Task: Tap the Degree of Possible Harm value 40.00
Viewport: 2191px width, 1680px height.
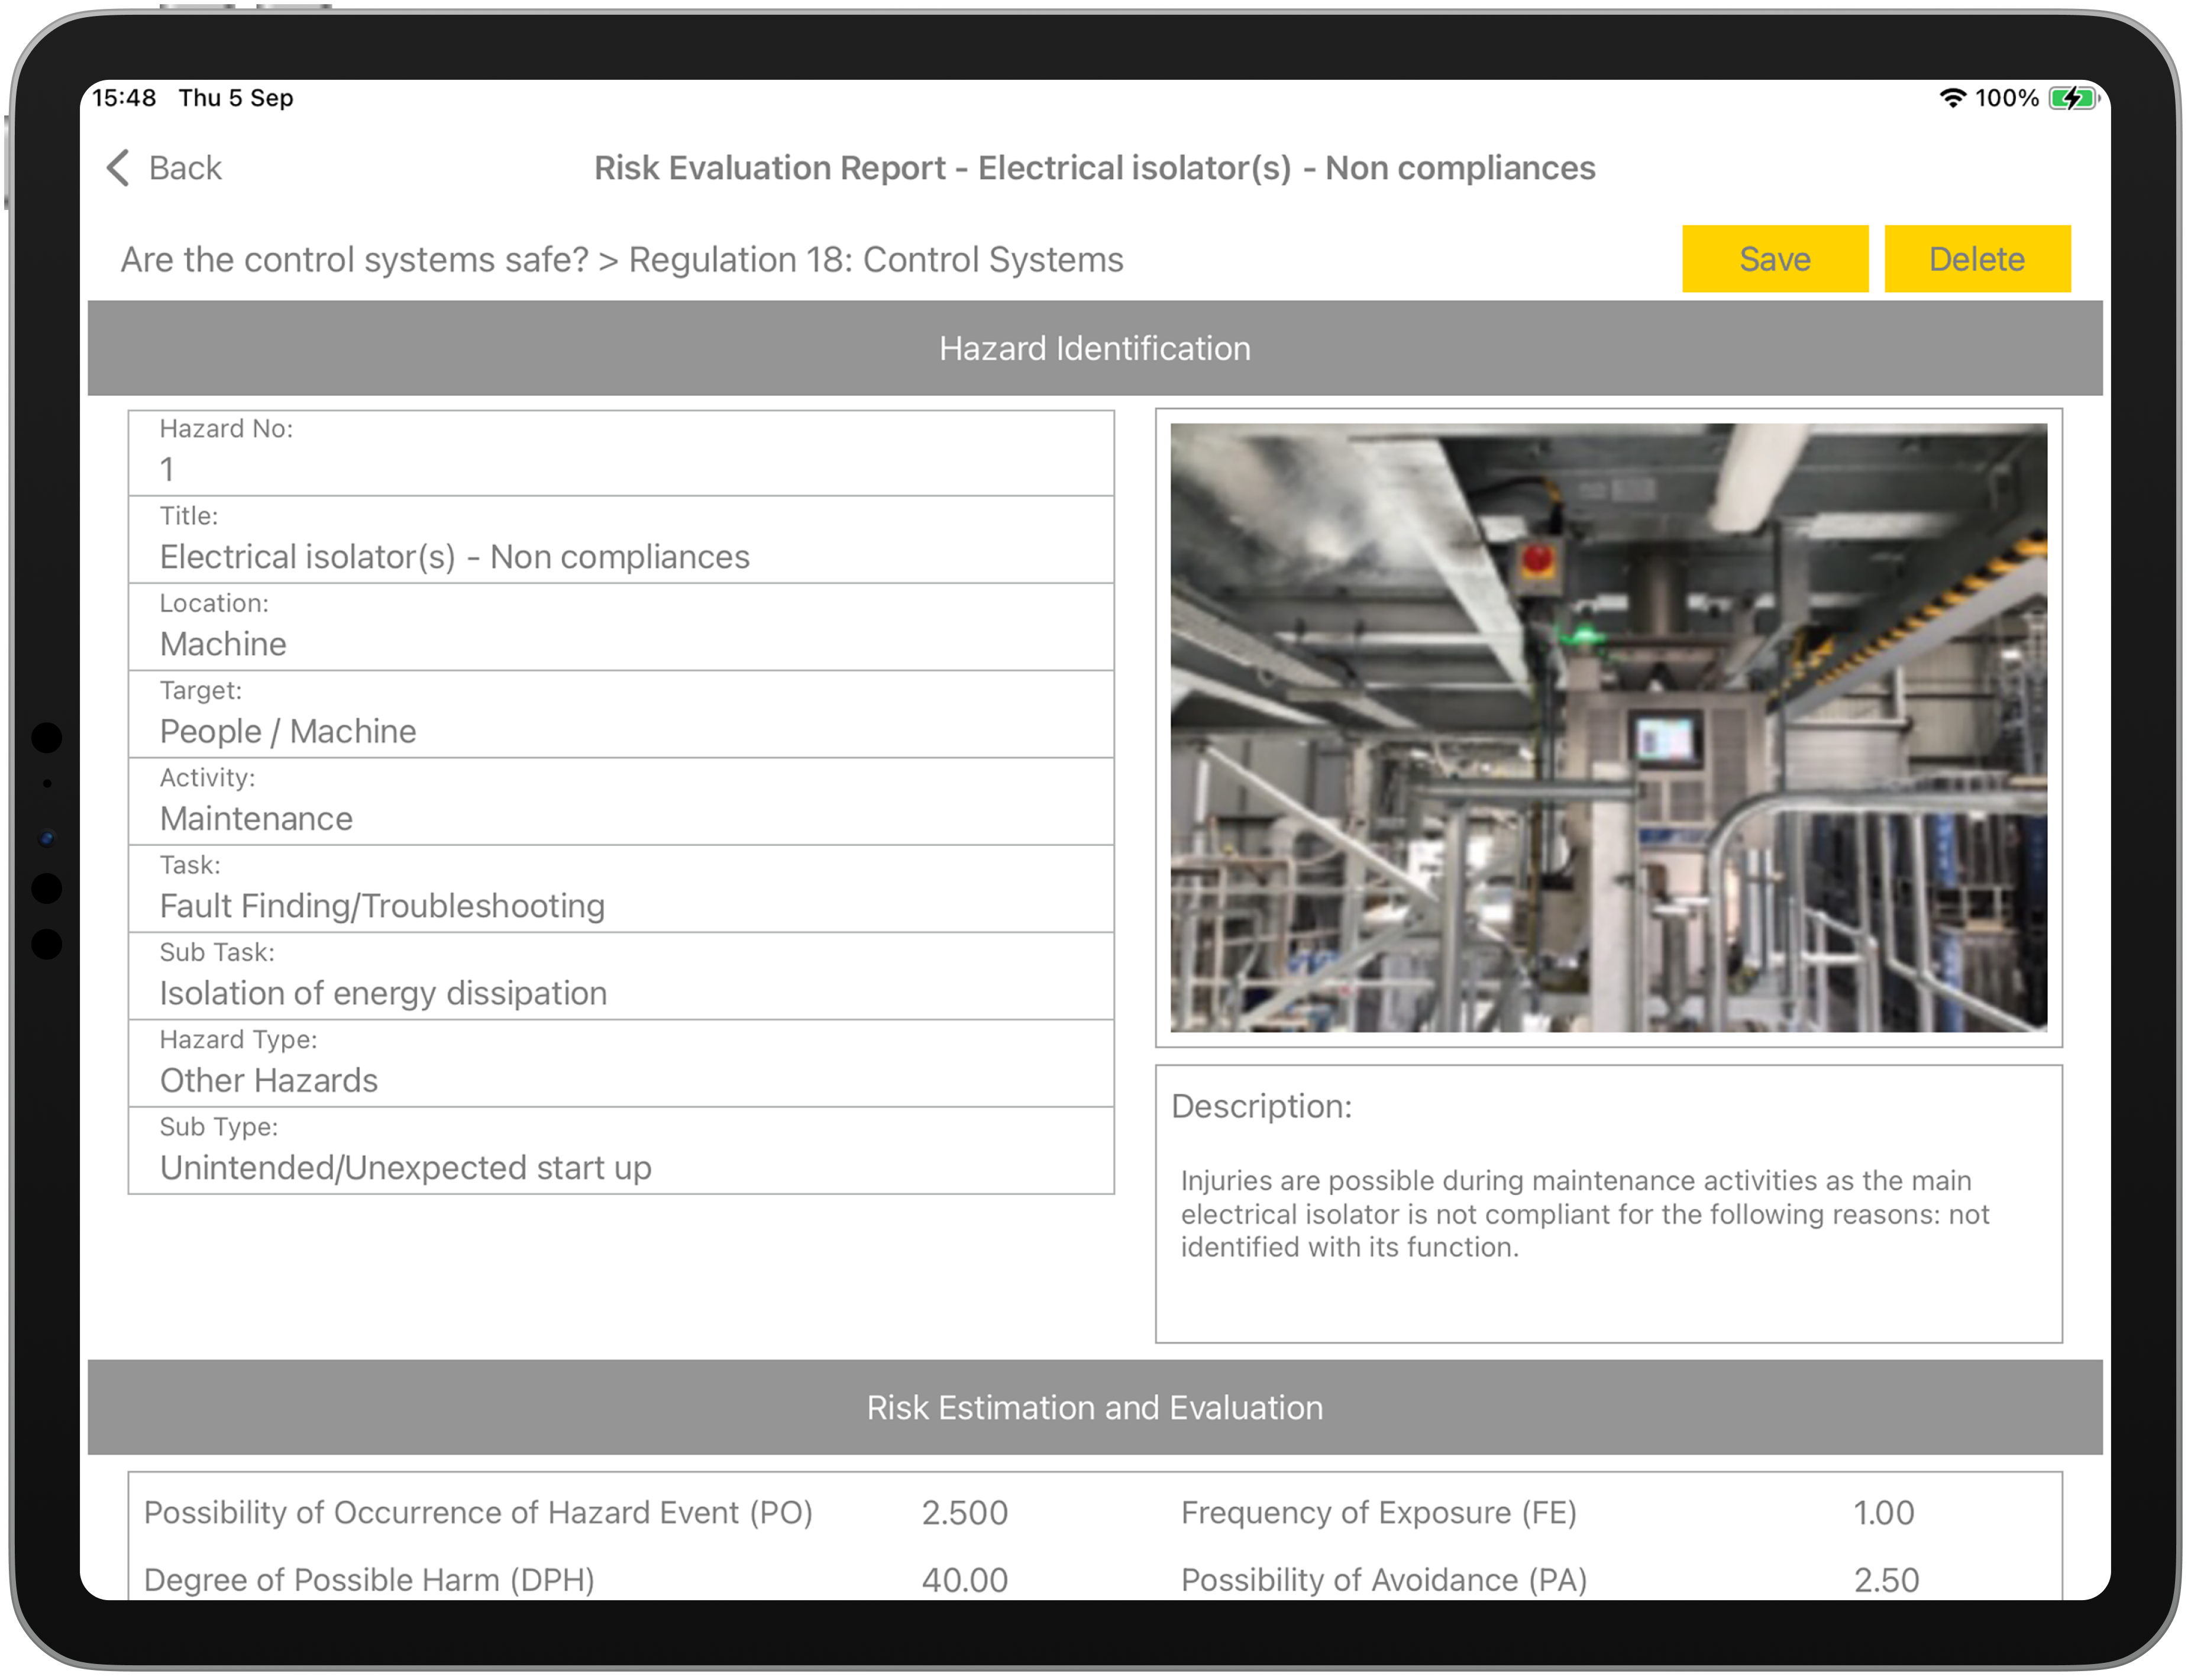Action: 964,1579
